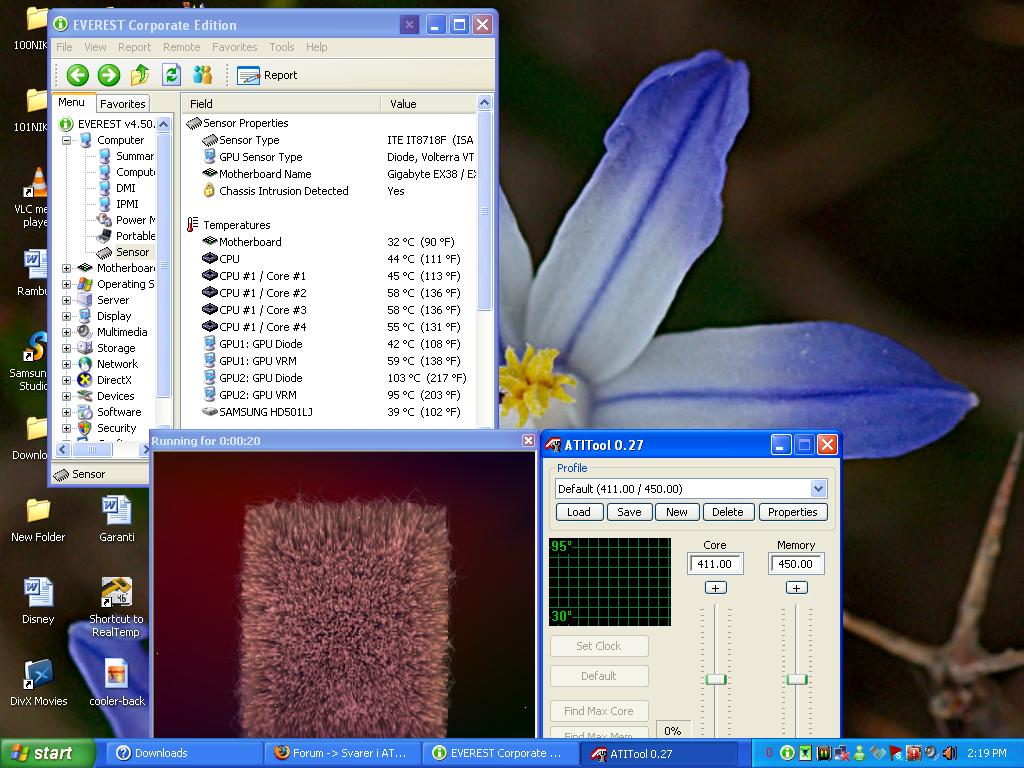Viewport: 1024px width, 768px height.
Task: Click the Refresh icon in EVEREST toolbar
Action: pos(171,75)
